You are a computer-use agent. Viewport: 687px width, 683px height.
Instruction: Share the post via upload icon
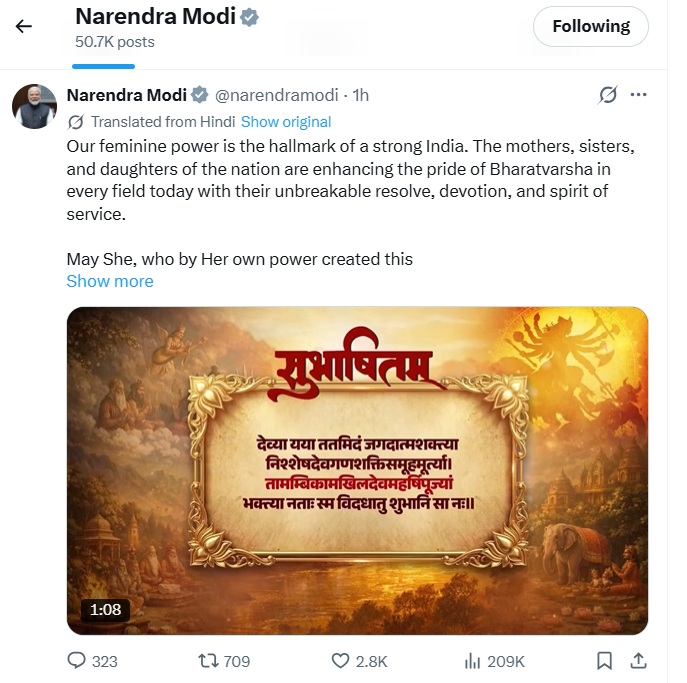tap(637, 661)
